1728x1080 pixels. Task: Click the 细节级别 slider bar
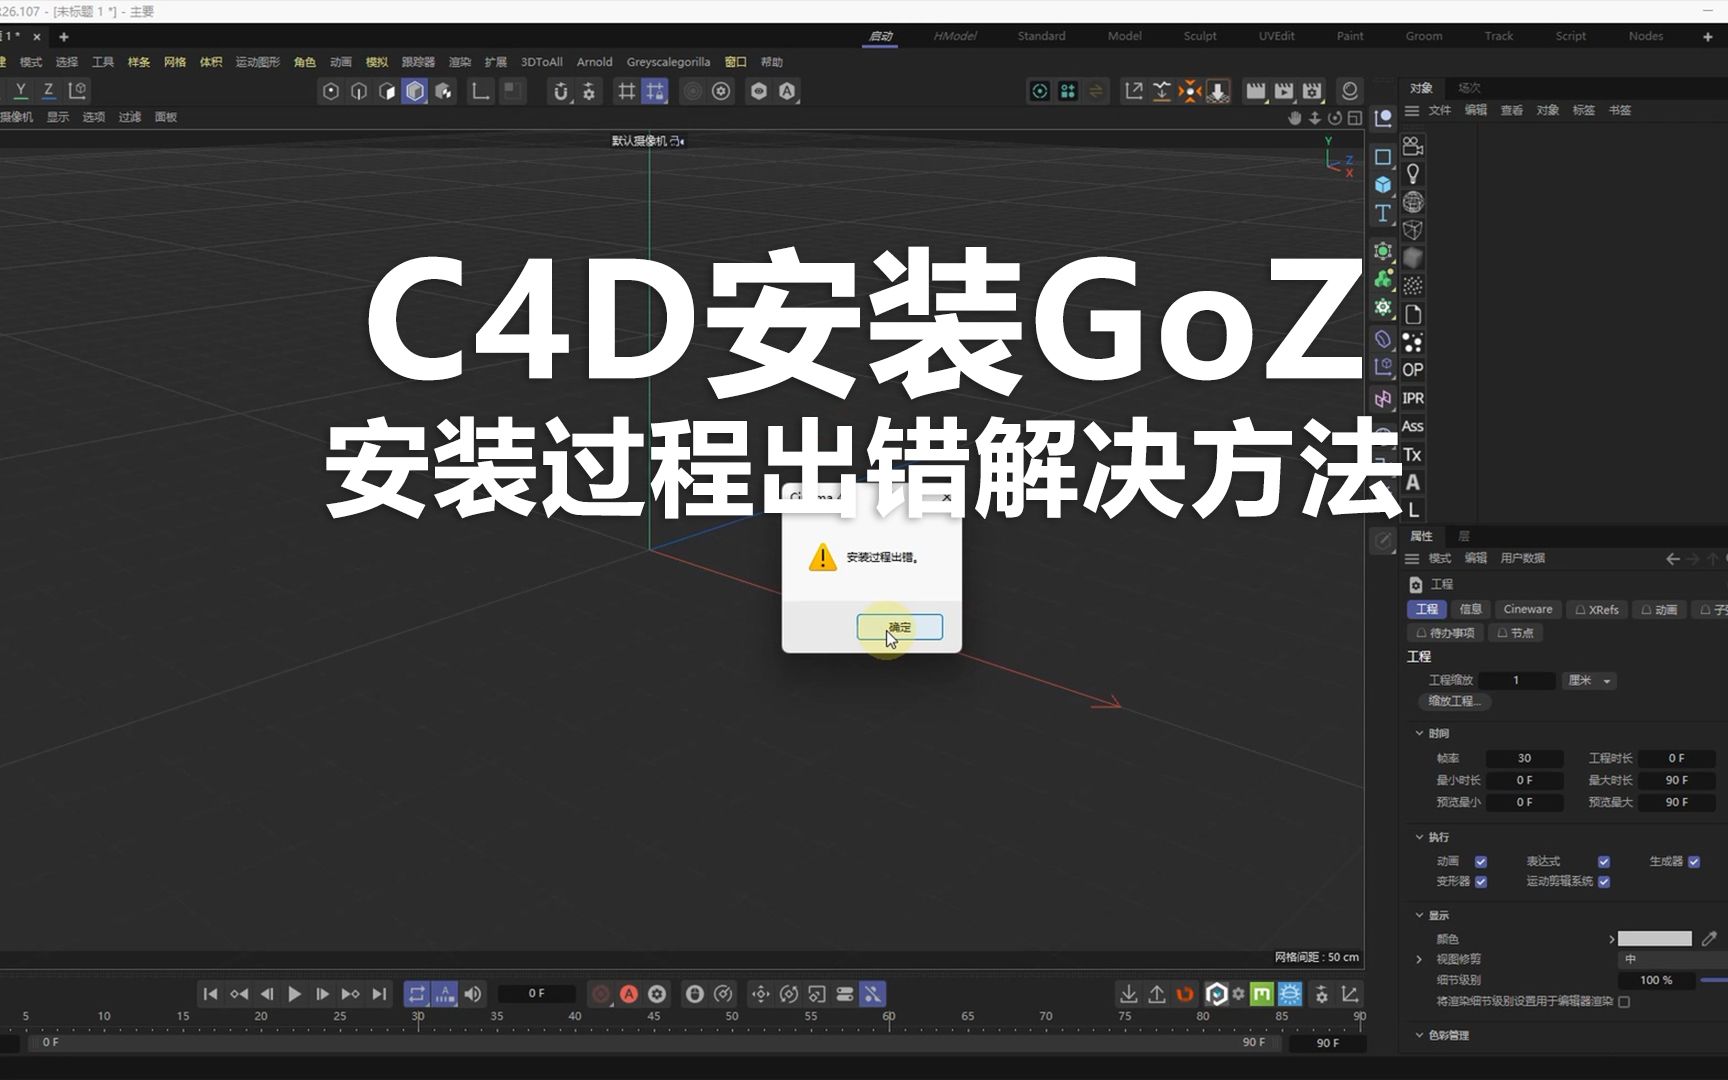pyautogui.click(x=1714, y=981)
